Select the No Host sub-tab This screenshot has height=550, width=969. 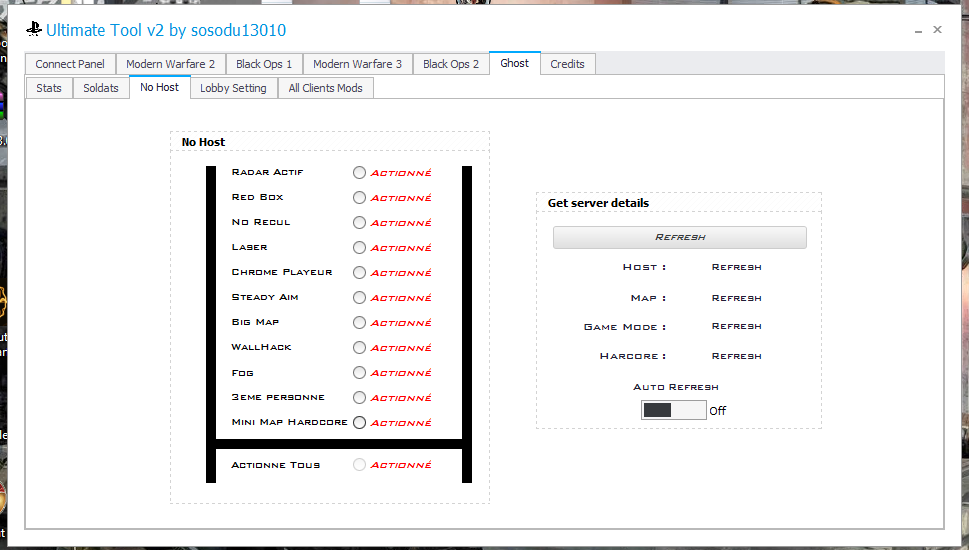[x=159, y=87]
